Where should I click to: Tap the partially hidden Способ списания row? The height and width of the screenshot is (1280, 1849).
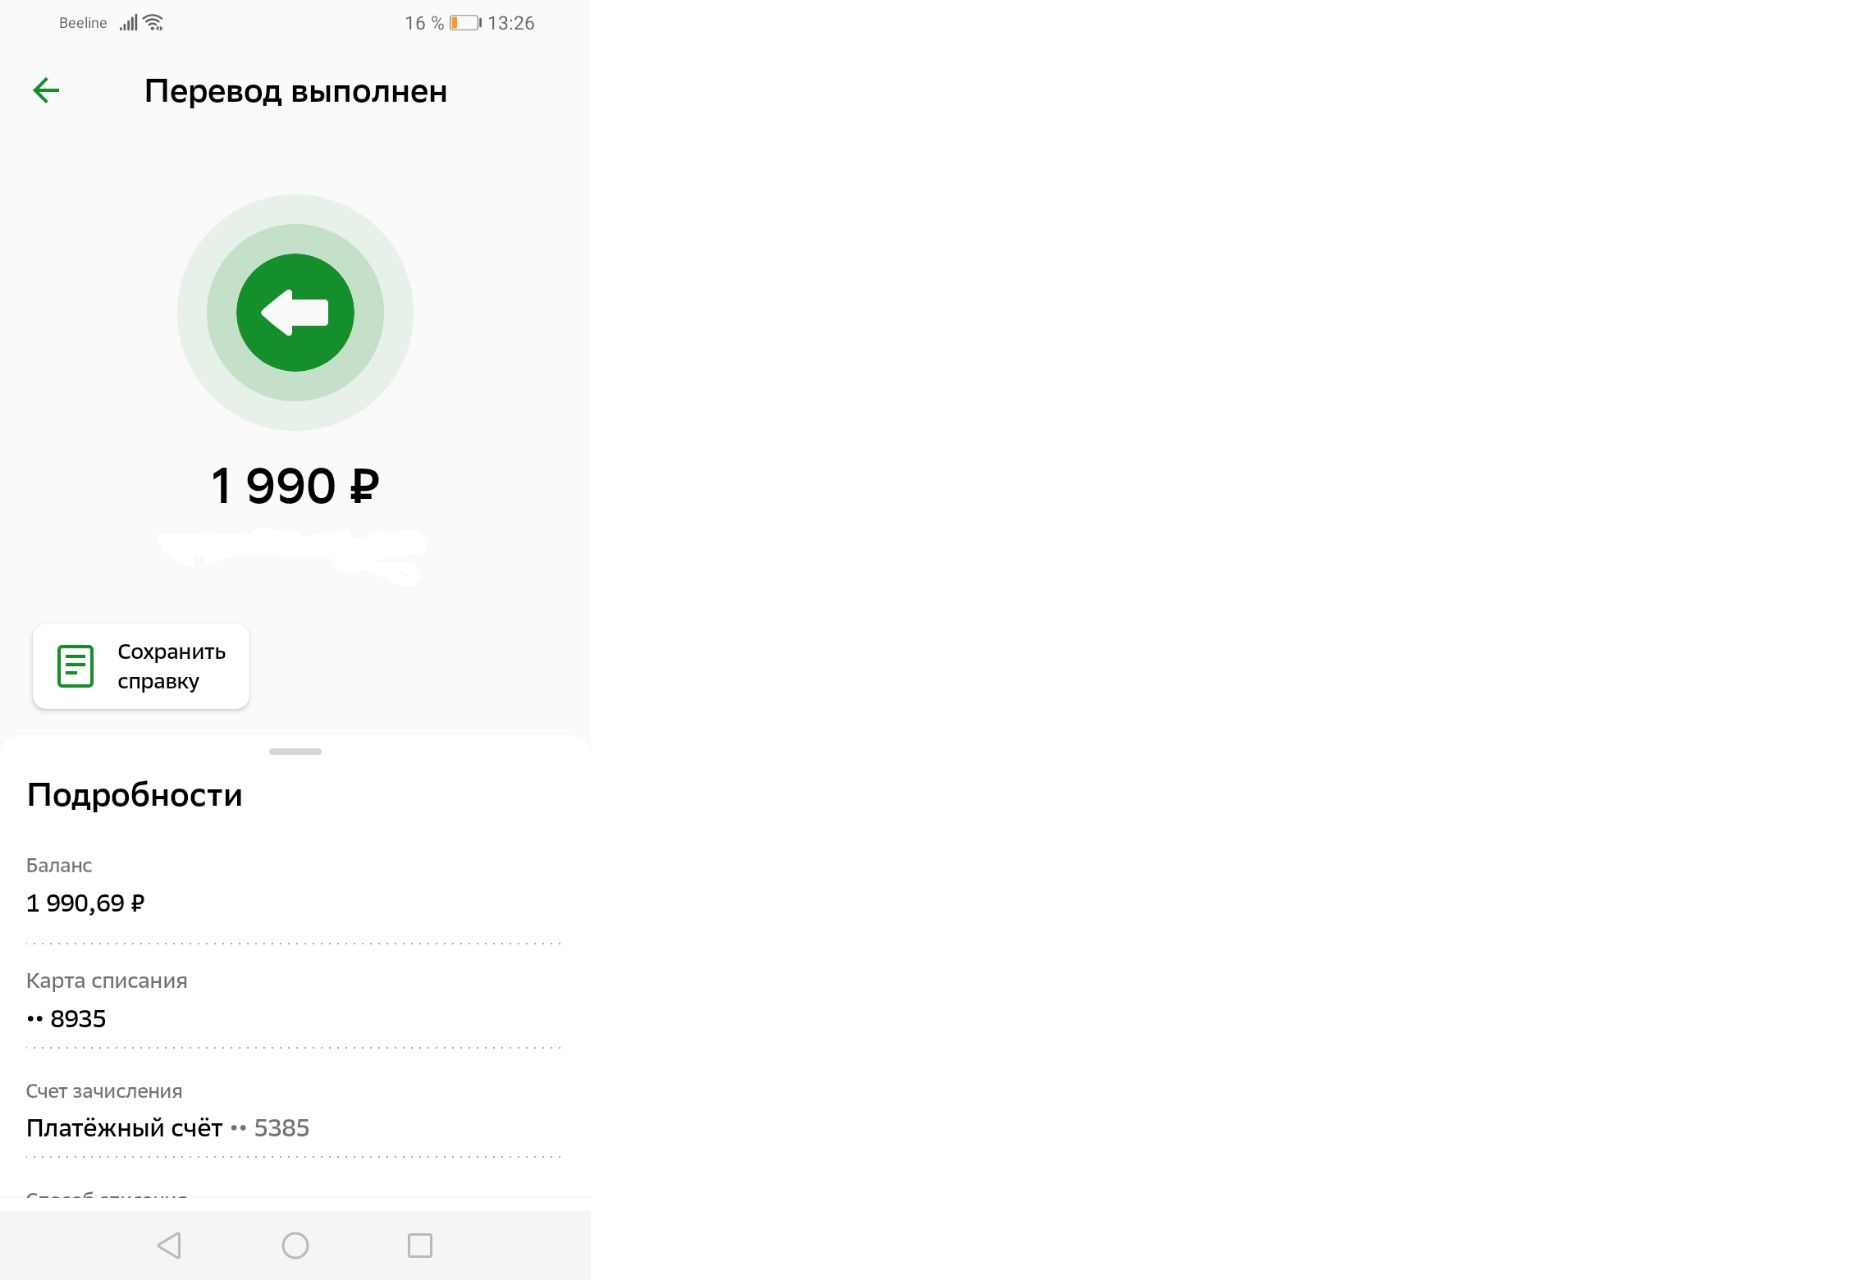[294, 1195]
